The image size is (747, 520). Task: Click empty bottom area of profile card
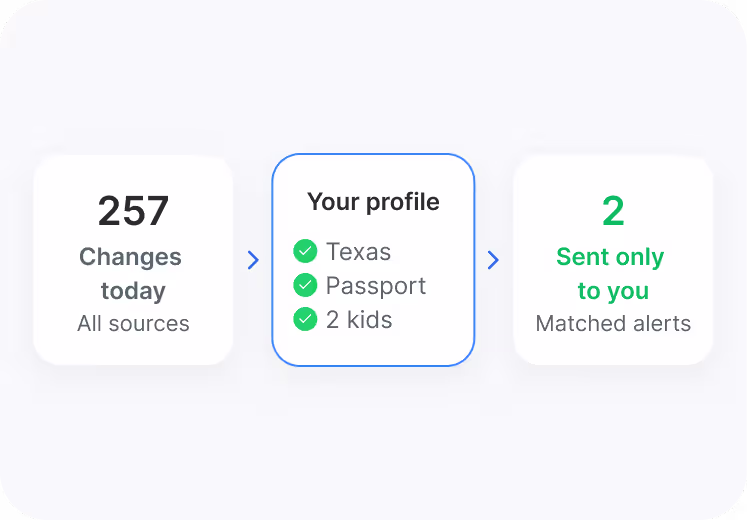[x=373, y=350]
